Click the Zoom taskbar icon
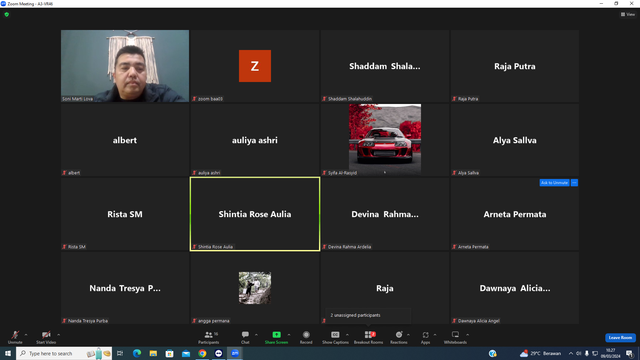The height and width of the screenshot is (360, 640). pyautogui.click(x=235, y=353)
